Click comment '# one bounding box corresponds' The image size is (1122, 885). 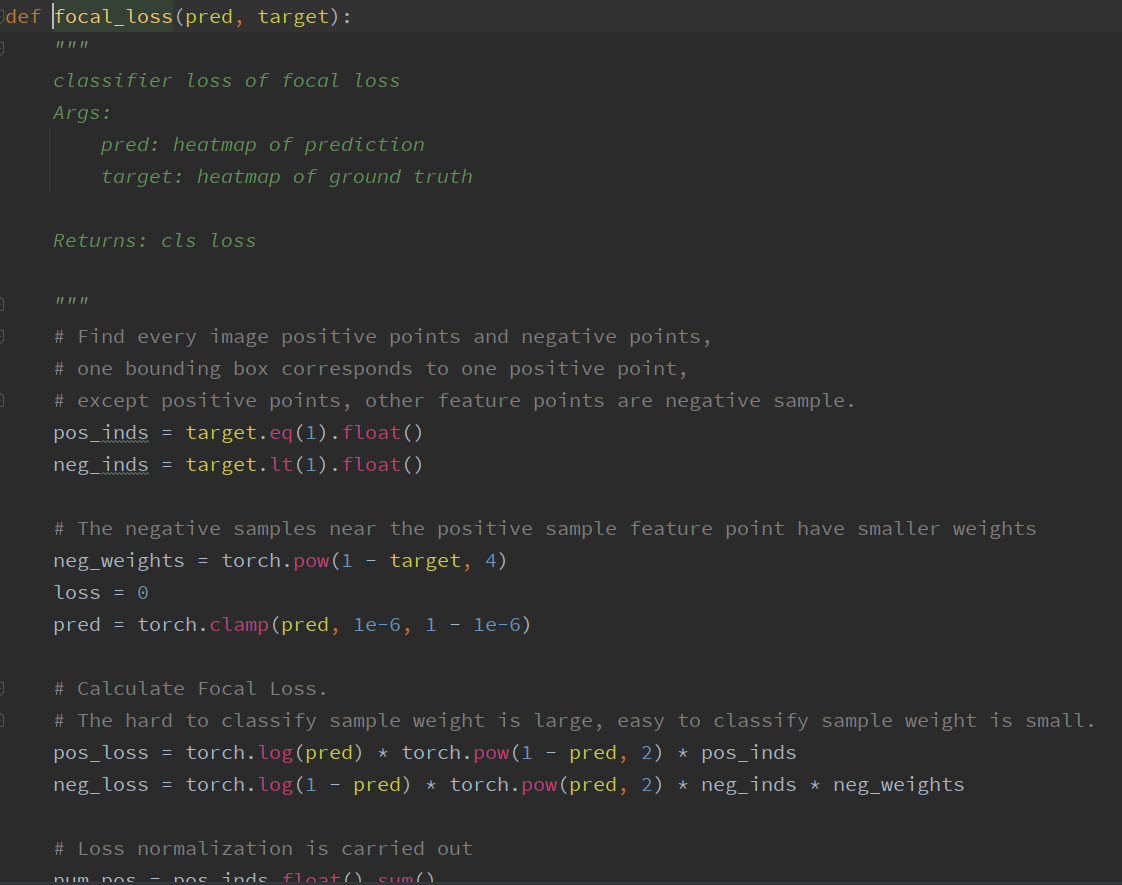point(371,368)
